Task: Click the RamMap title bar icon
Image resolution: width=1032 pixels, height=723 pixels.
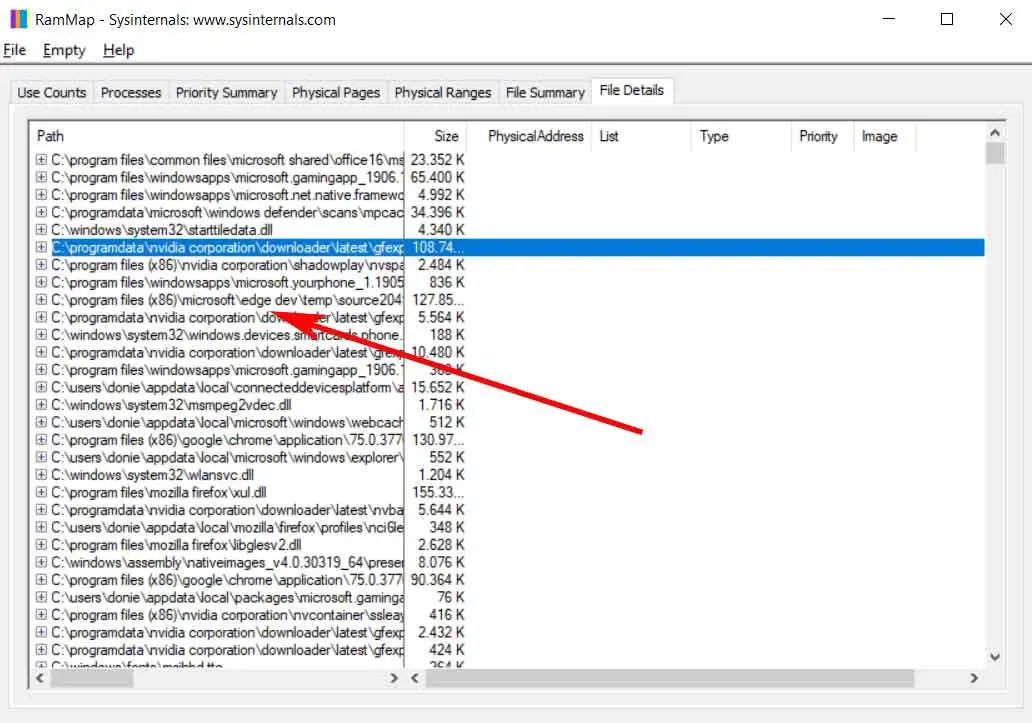Action: click(x=19, y=19)
